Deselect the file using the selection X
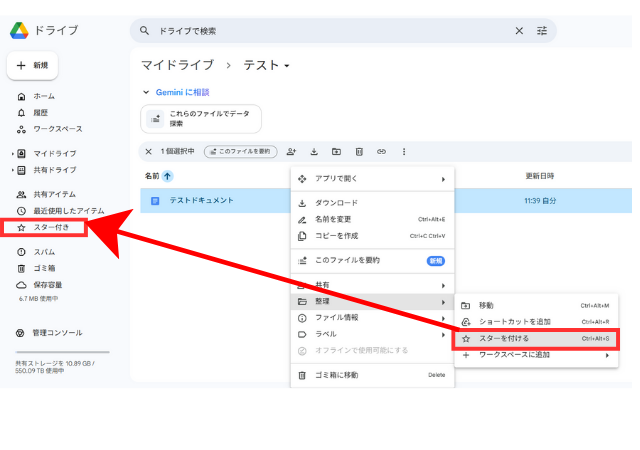This screenshot has width=640, height=450. [149, 152]
